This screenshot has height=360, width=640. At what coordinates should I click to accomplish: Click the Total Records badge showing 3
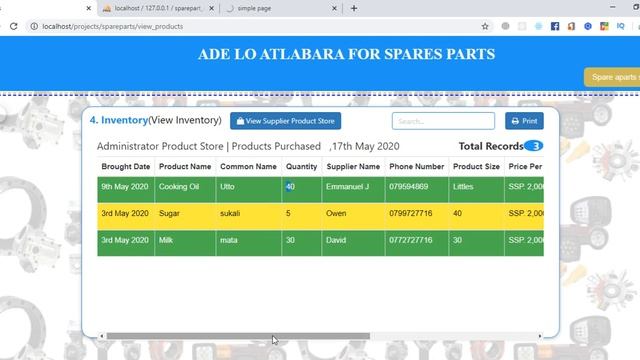533,146
